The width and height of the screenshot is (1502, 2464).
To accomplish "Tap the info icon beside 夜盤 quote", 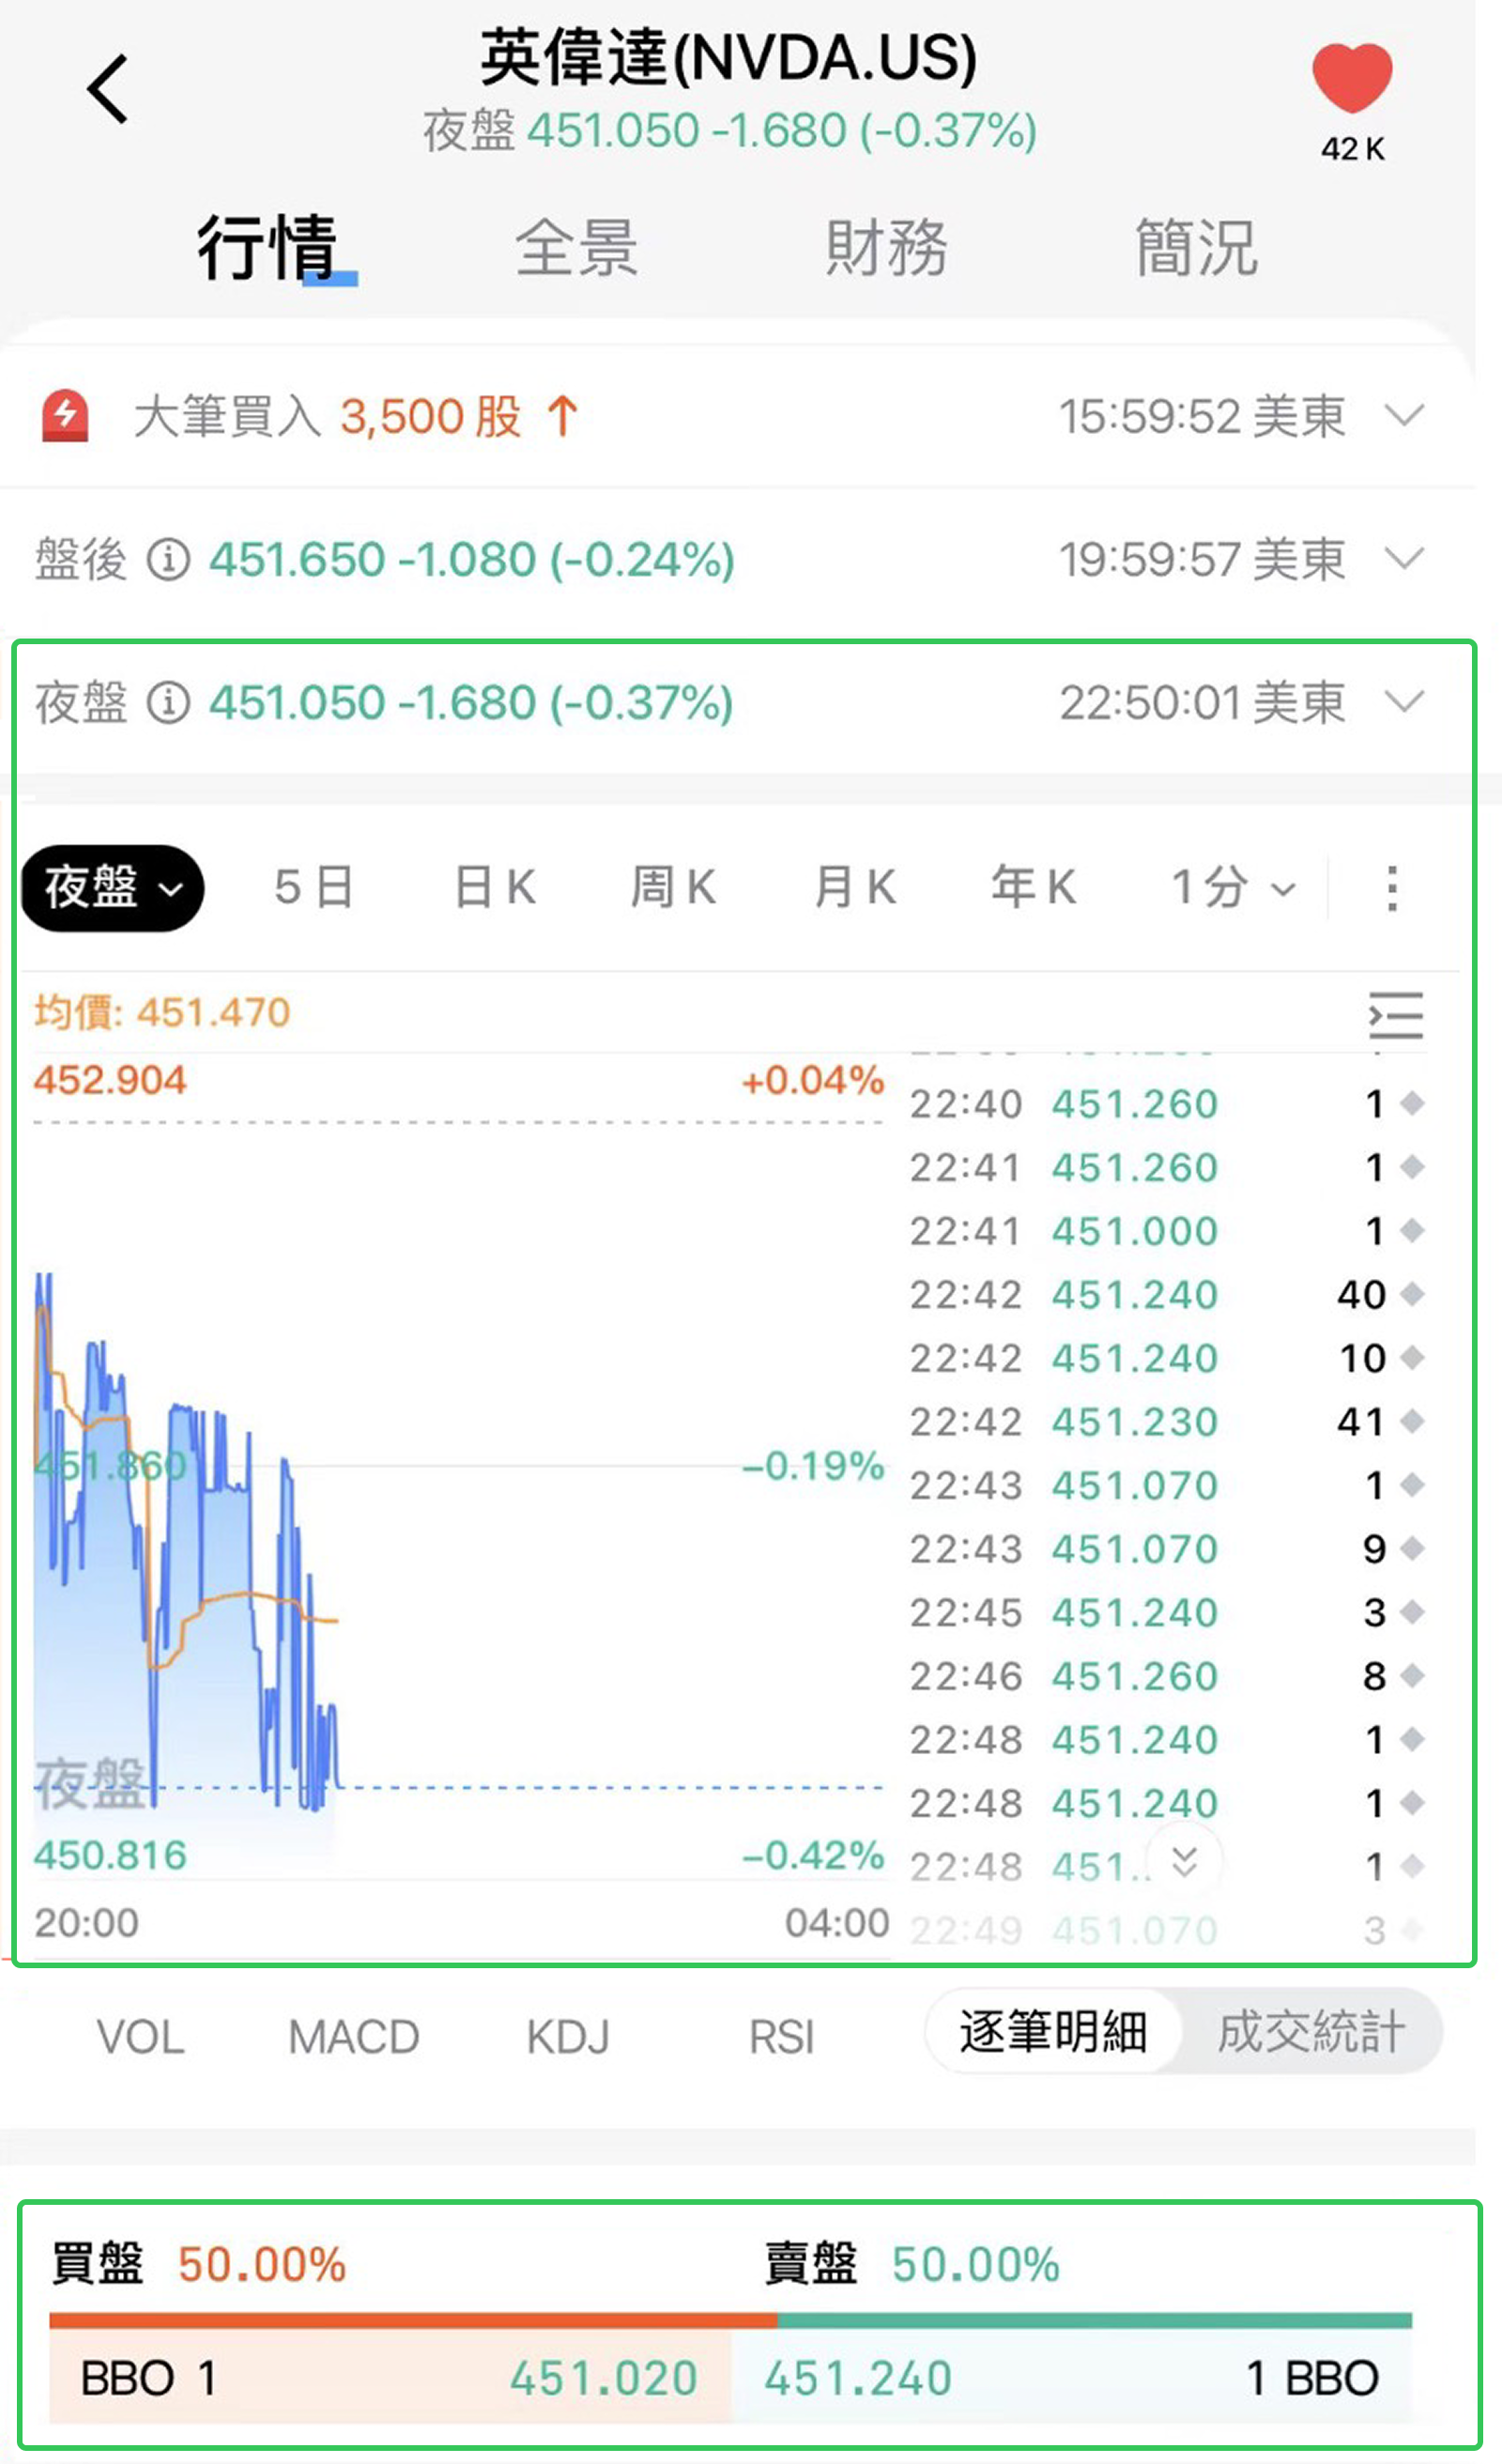I will pos(169,703).
